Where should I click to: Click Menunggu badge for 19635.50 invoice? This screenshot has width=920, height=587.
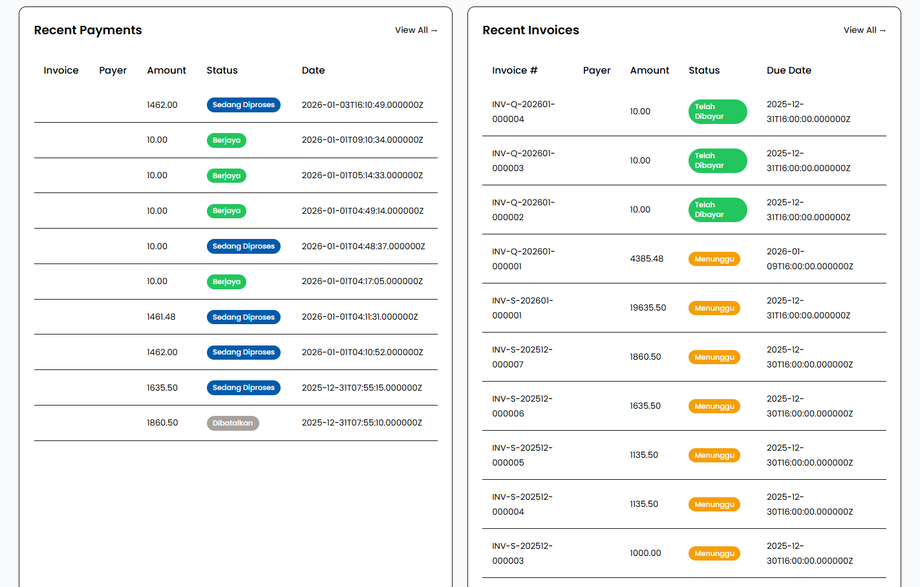[x=714, y=308]
